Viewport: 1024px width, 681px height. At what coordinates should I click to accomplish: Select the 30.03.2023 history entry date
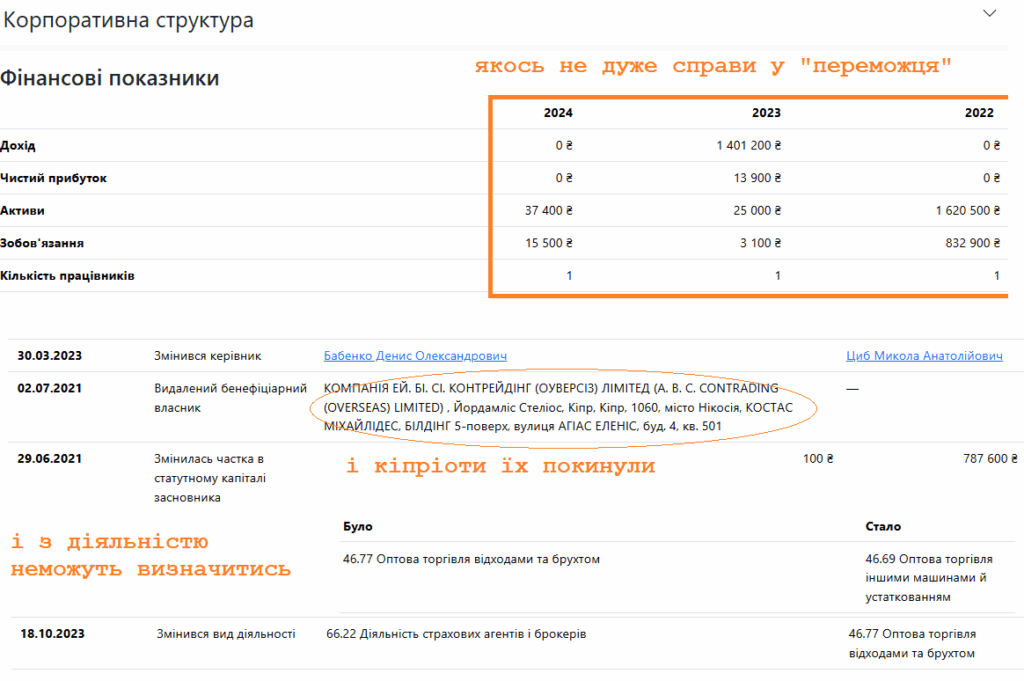pos(50,356)
